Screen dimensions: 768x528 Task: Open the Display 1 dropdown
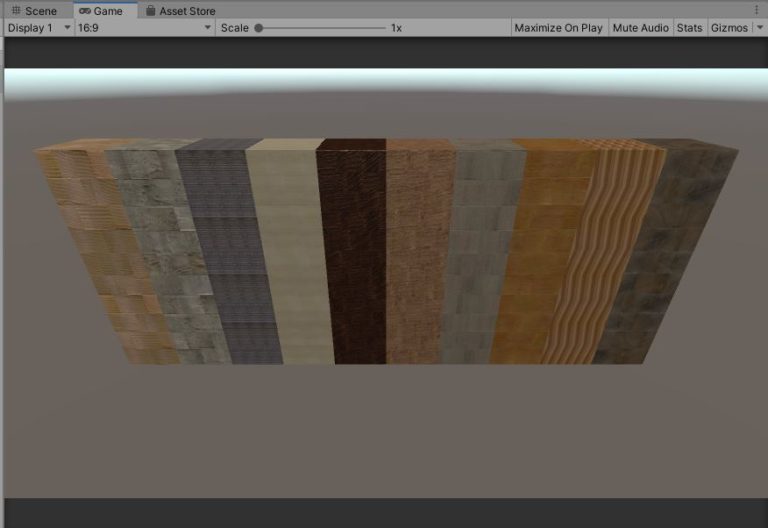(38, 28)
